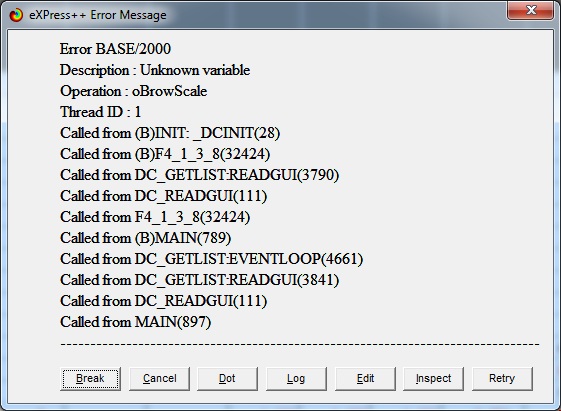The width and height of the screenshot is (561, 411).
Task: Select 'Operation : oBrowScale' line
Action: 133,91
